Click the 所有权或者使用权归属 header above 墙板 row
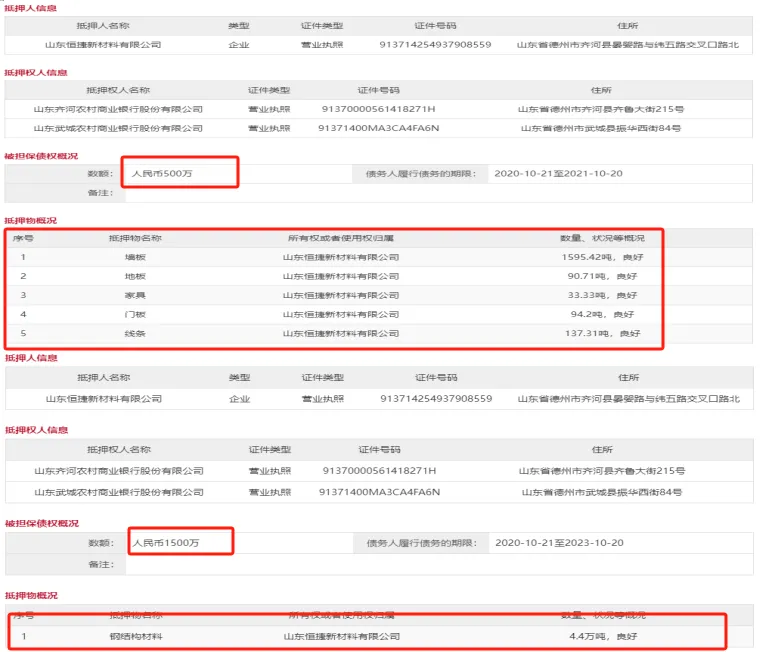This screenshot has width=760, height=652. point(341,239)
